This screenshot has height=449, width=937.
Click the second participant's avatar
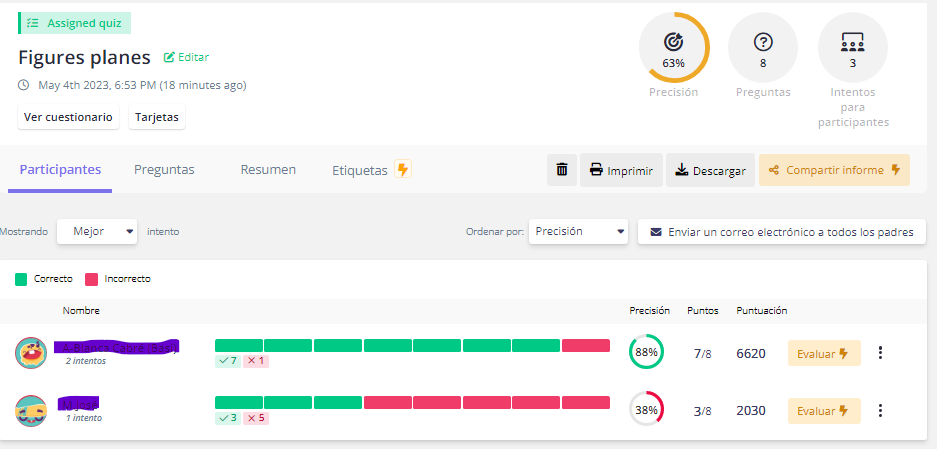[31, 410]
